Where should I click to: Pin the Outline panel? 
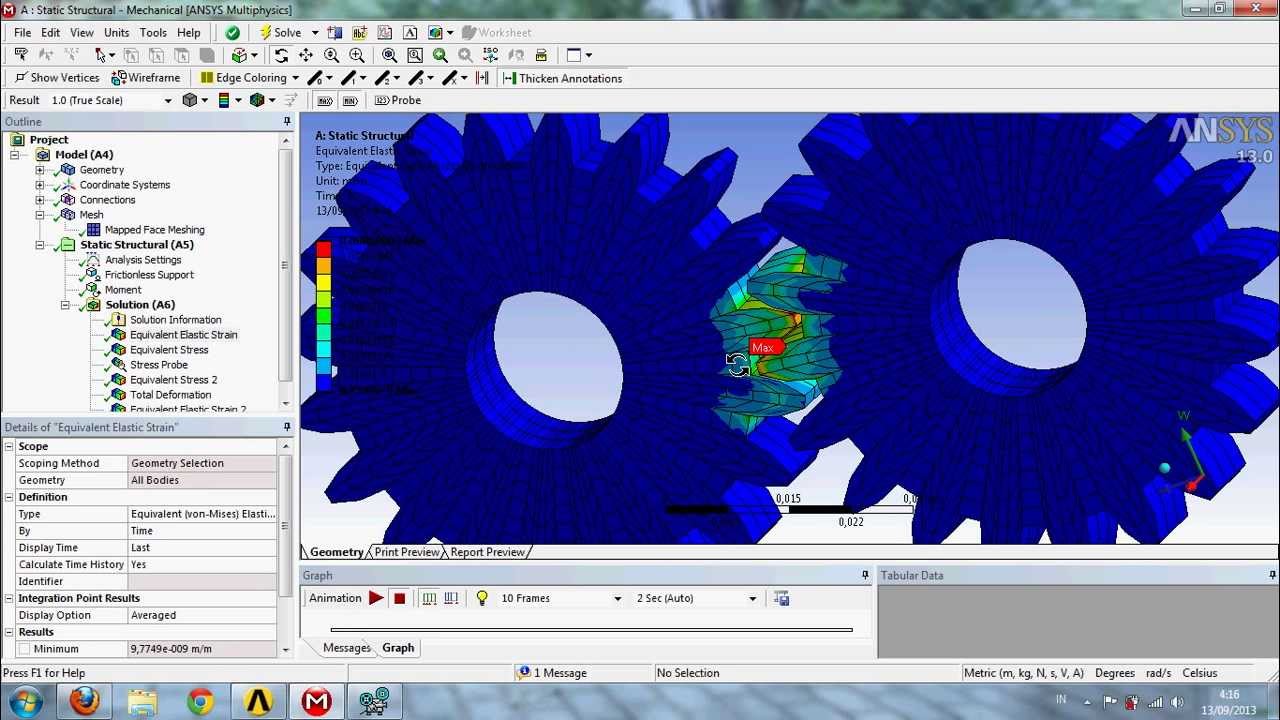[287, 122]
